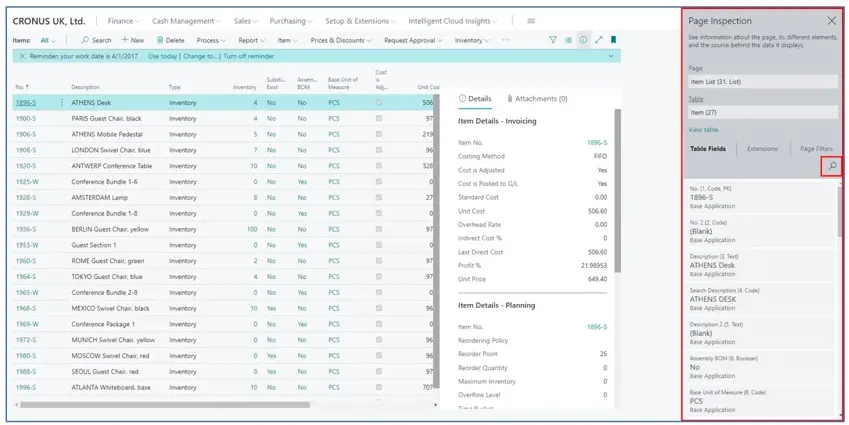849x425 pixels.
Task: Open the Extensions tab in Page Inspection
Action: click(x=762, y=149)
